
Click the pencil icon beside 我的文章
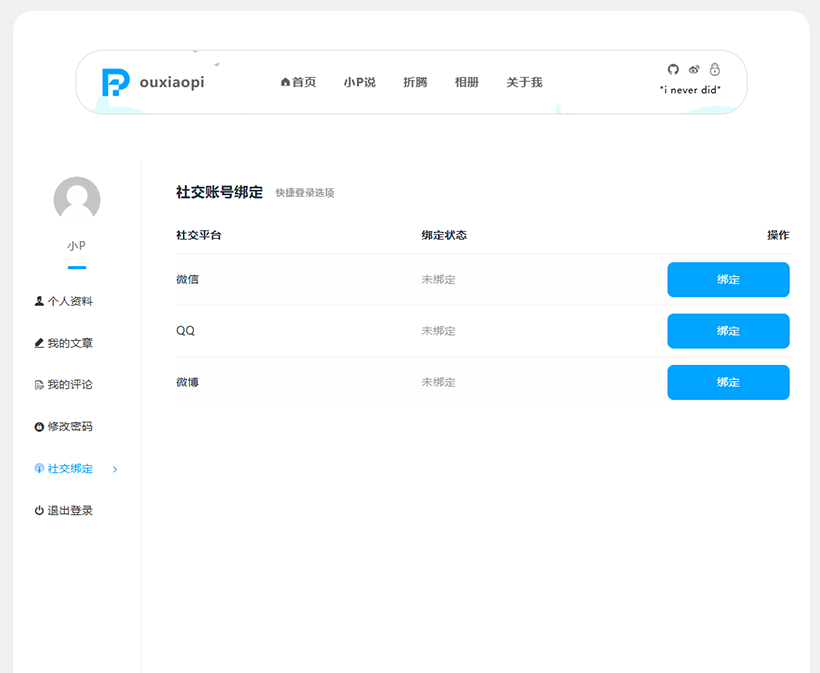[39, 343]
